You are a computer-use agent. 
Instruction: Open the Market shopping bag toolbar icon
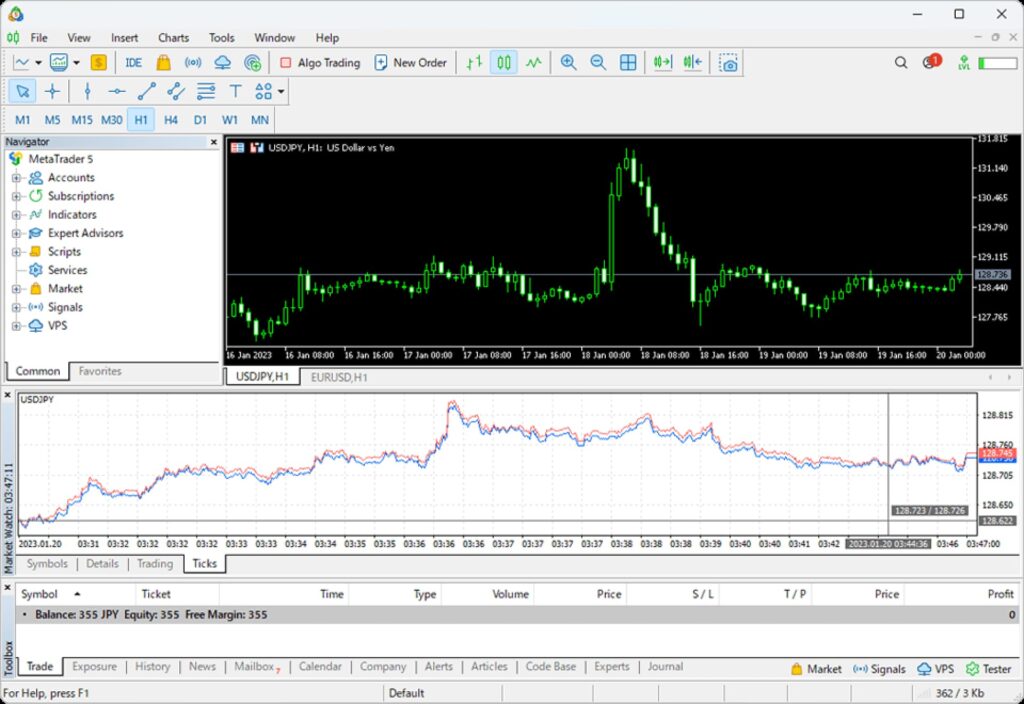pyautogui.click(x=163, y=63)
